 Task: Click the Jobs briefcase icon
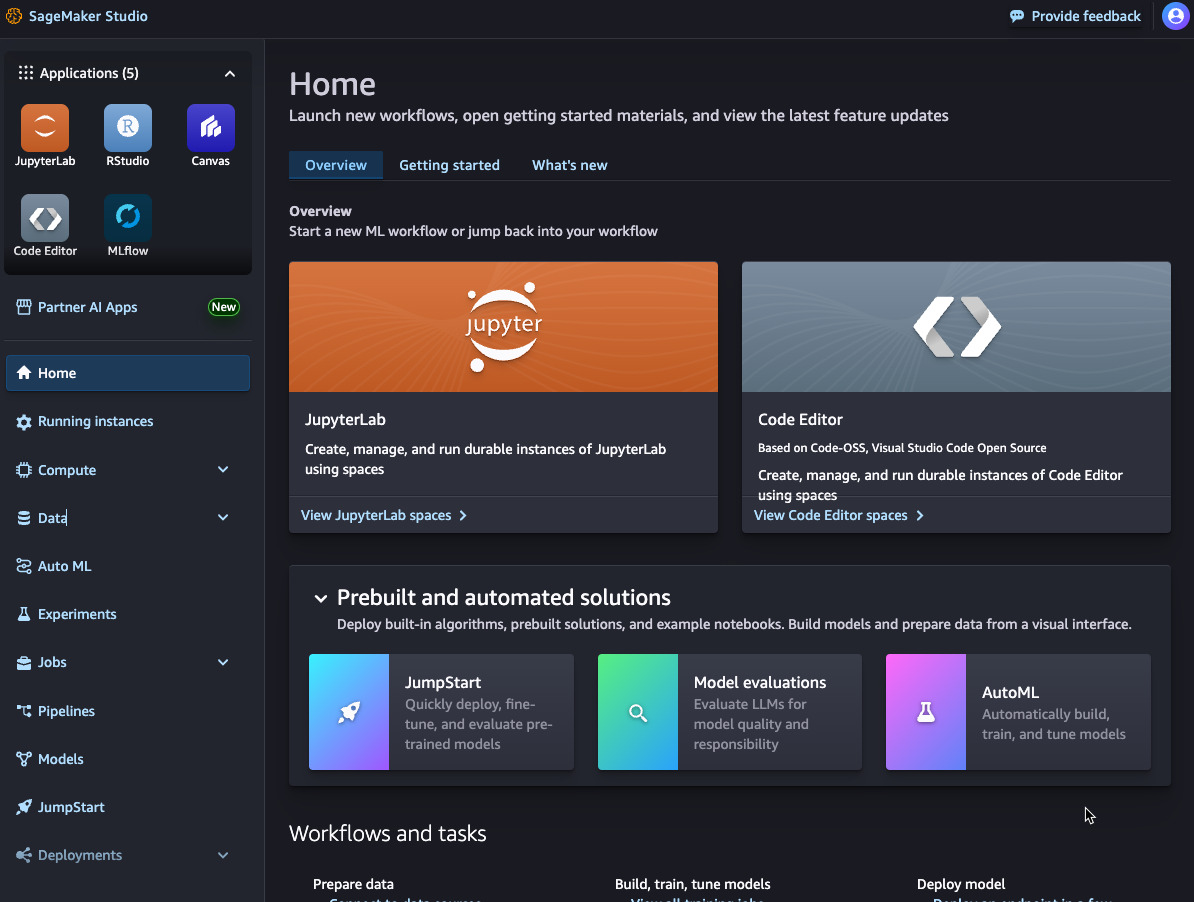coord(24,663)
